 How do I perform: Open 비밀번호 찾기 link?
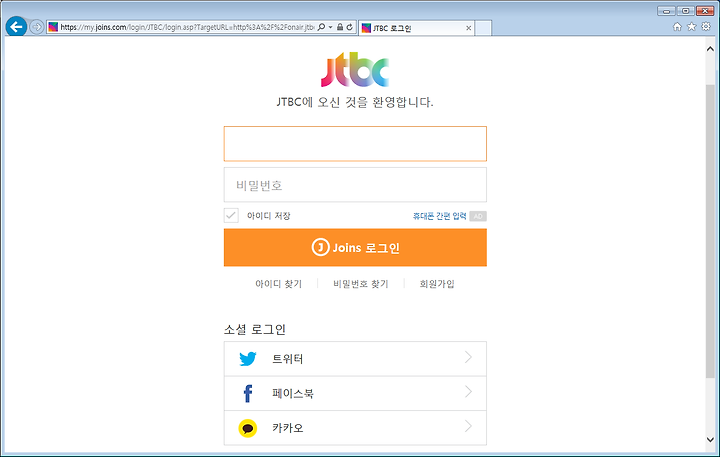(361, 284)
